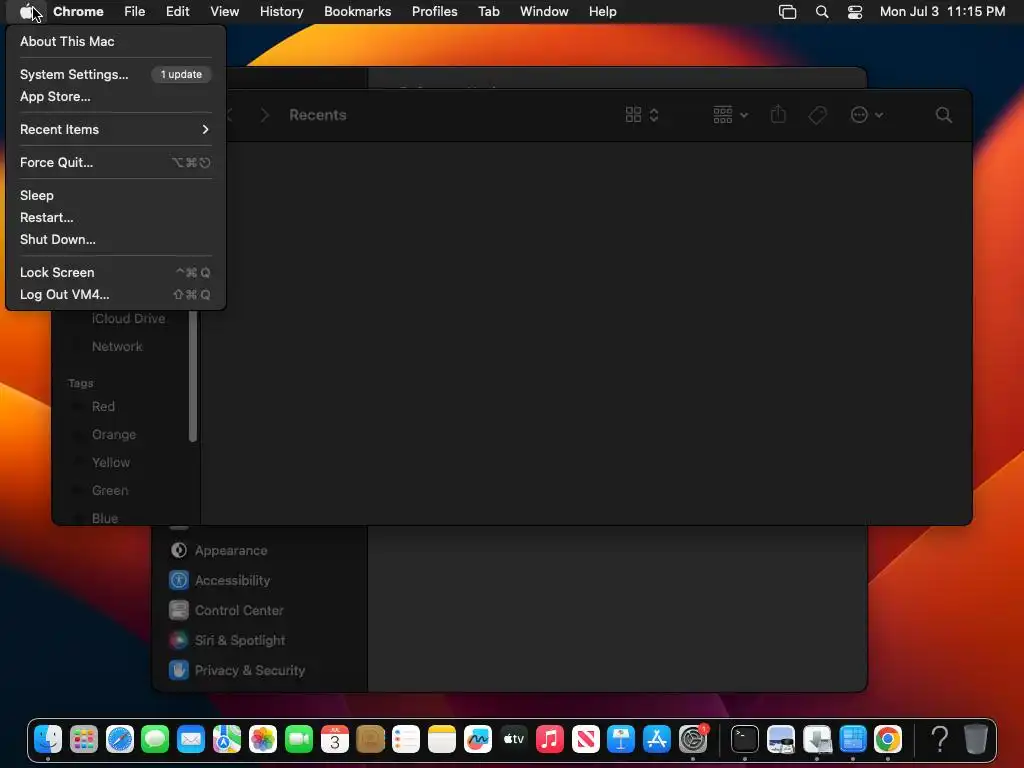The width and height of the screenshot is (1024, 768).
Task: Click the date and time clock
Action: pos(942,11)
